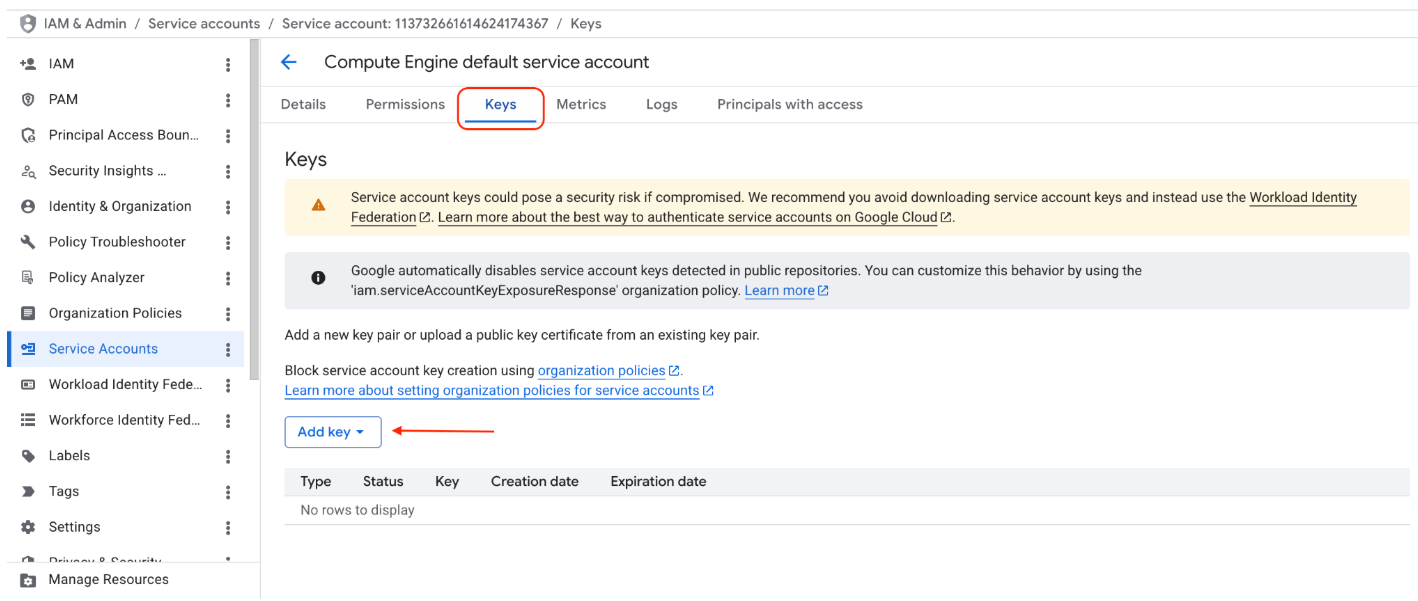The width and height of the screenshot is (1418, 601).
Task: Open more options for Settings
Action: pos(228,527)
